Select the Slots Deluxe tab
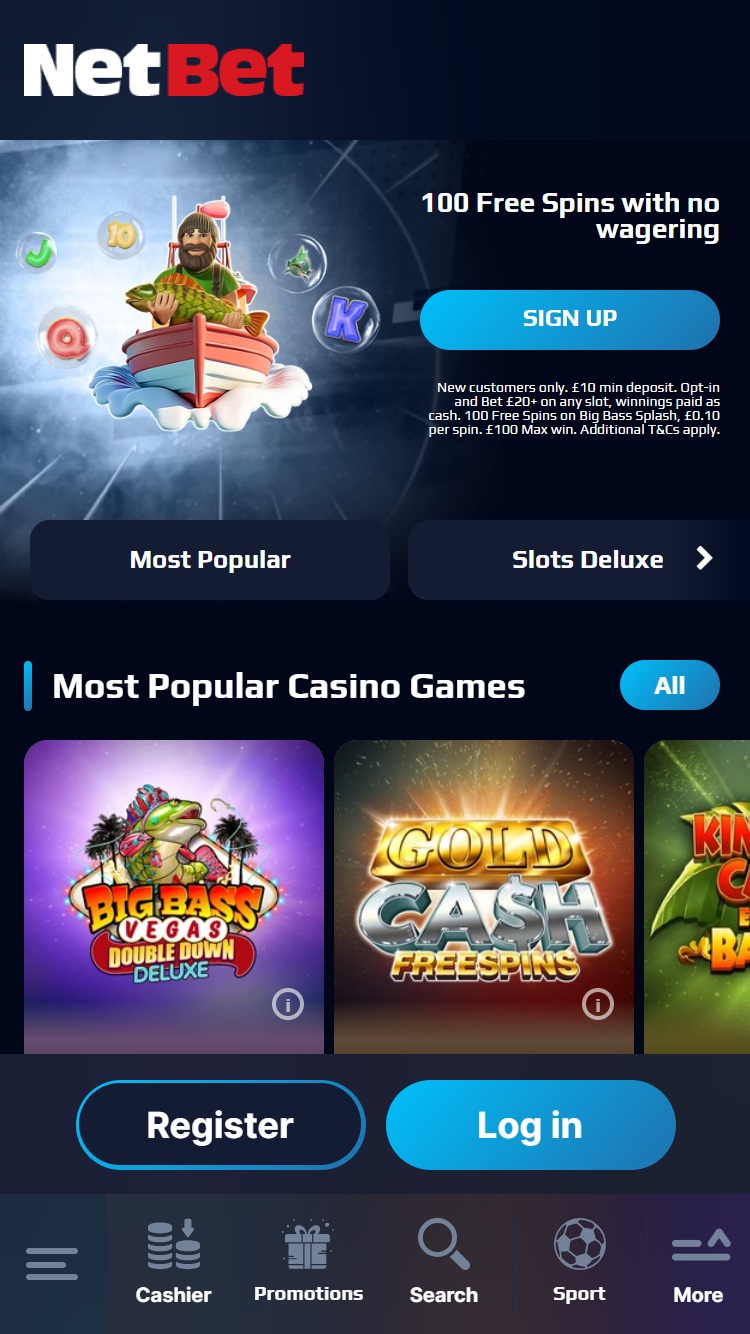Image resolution: width=750 pixels, height=1334 pixels. [579, 560]
